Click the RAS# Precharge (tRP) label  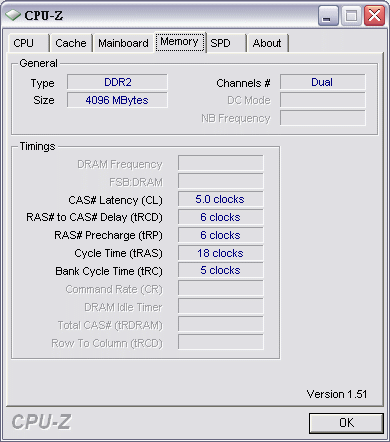[108, 235]
